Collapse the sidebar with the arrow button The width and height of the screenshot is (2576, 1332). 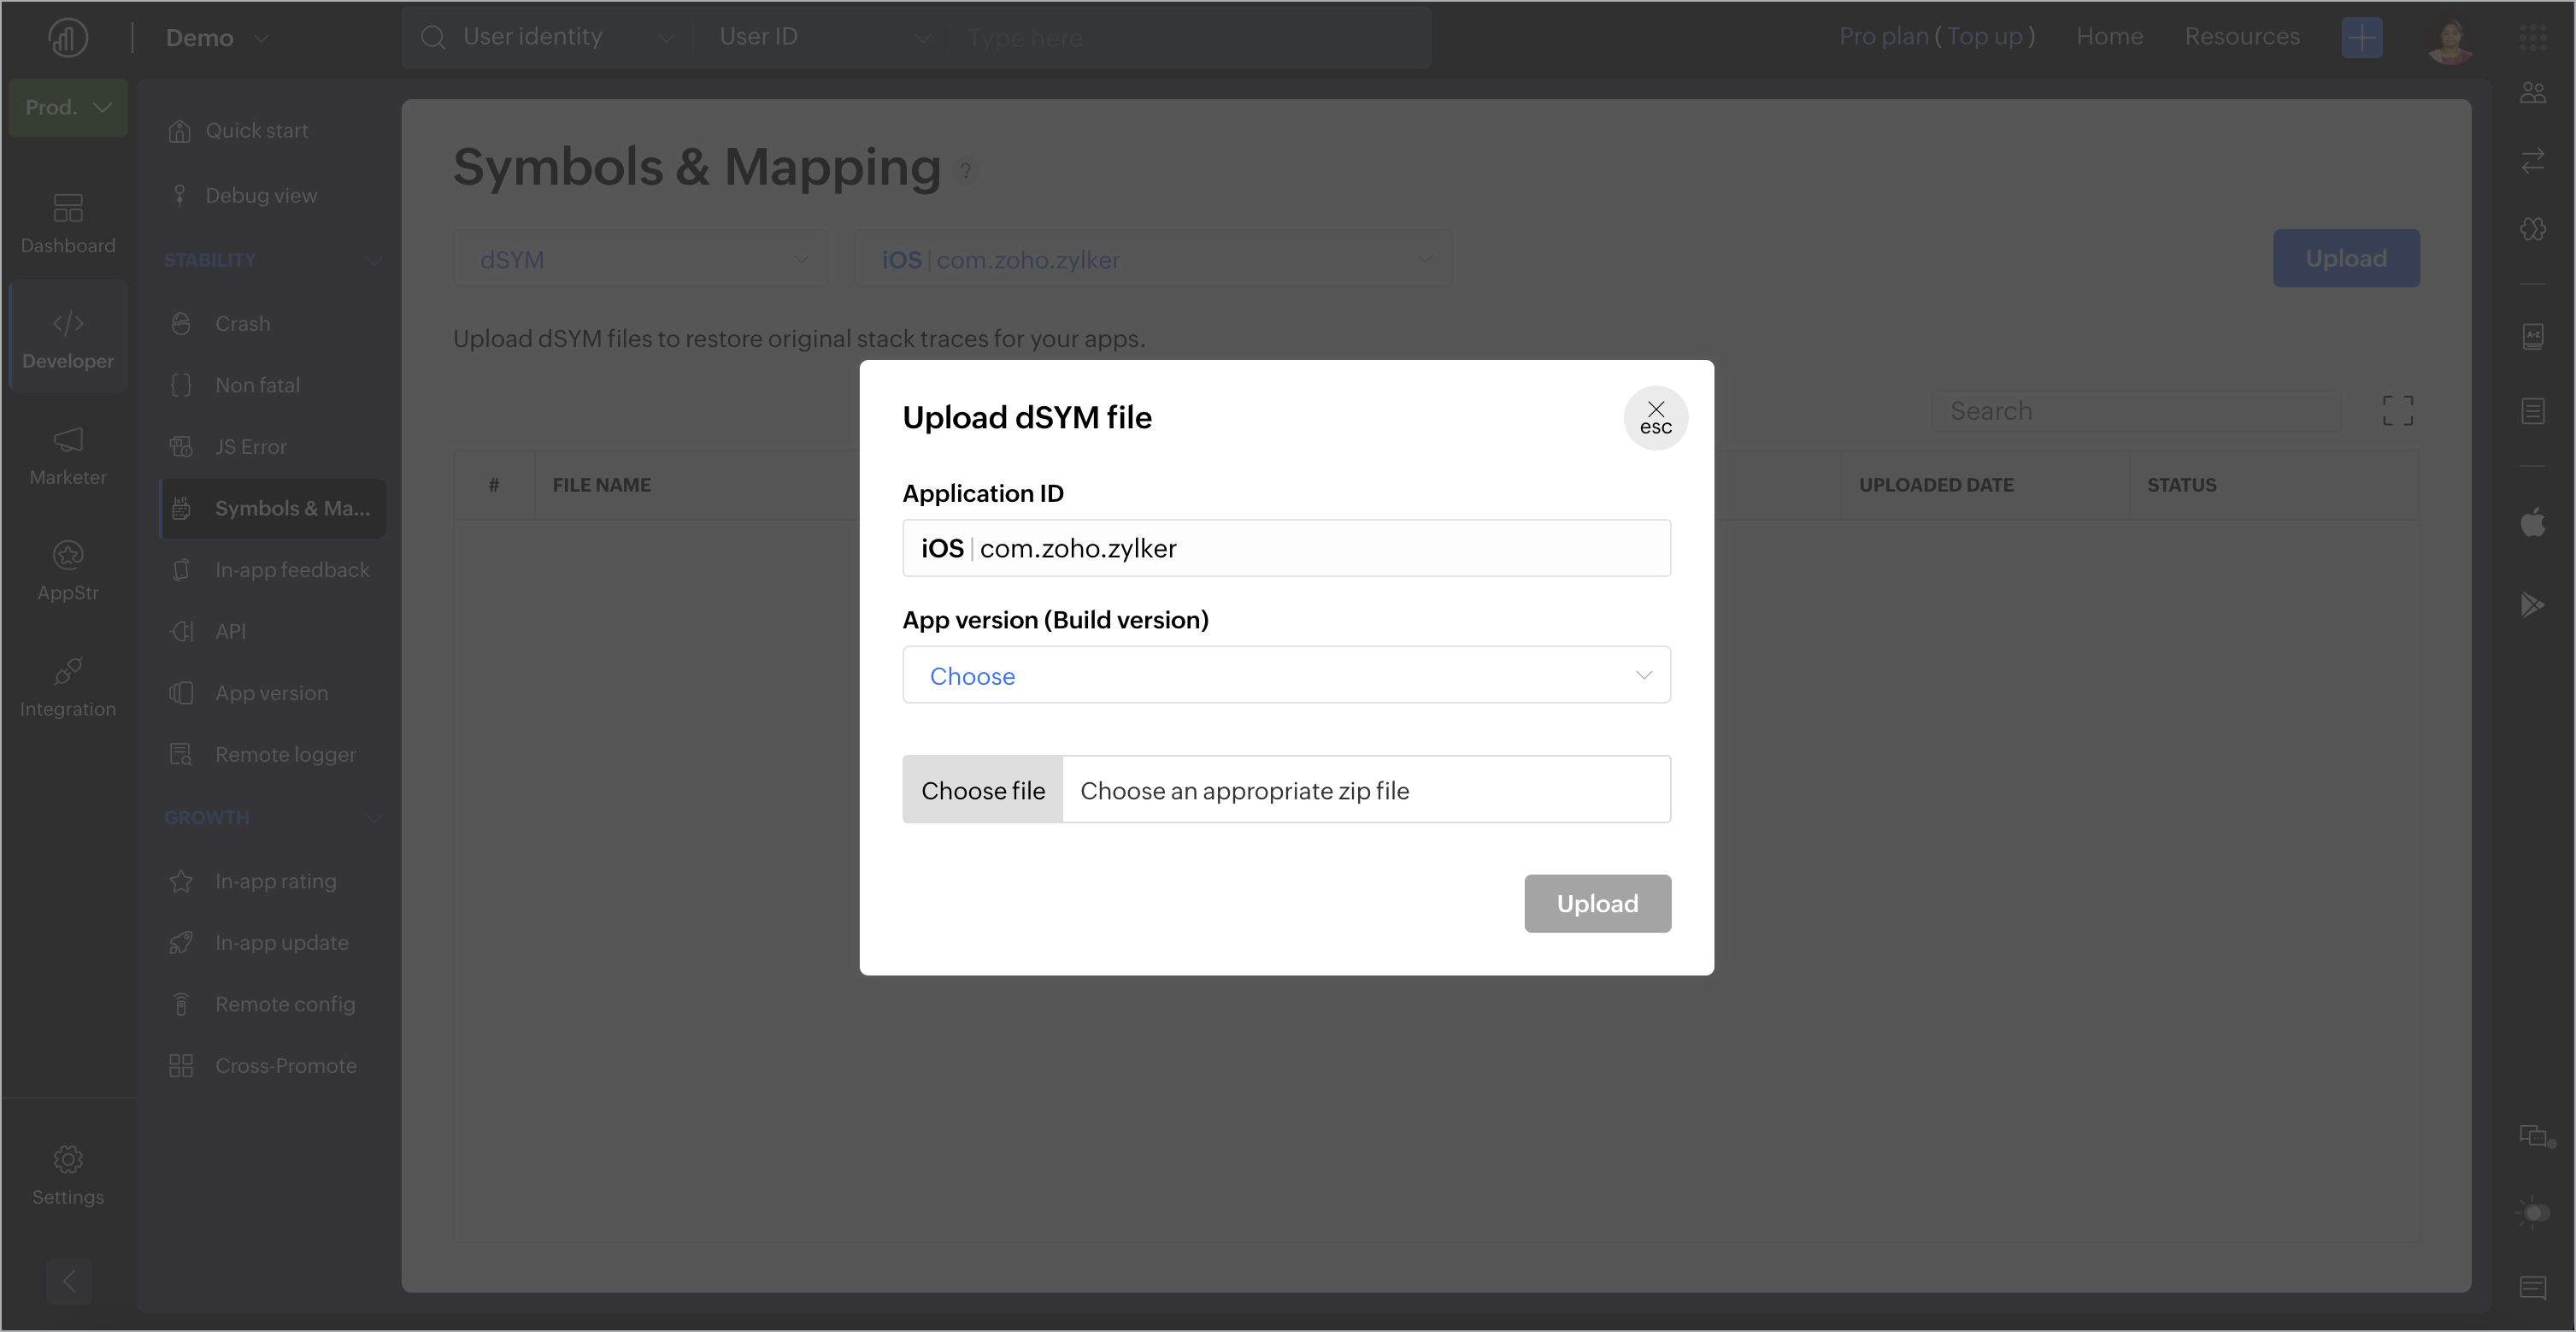[x=69, y=1281]
